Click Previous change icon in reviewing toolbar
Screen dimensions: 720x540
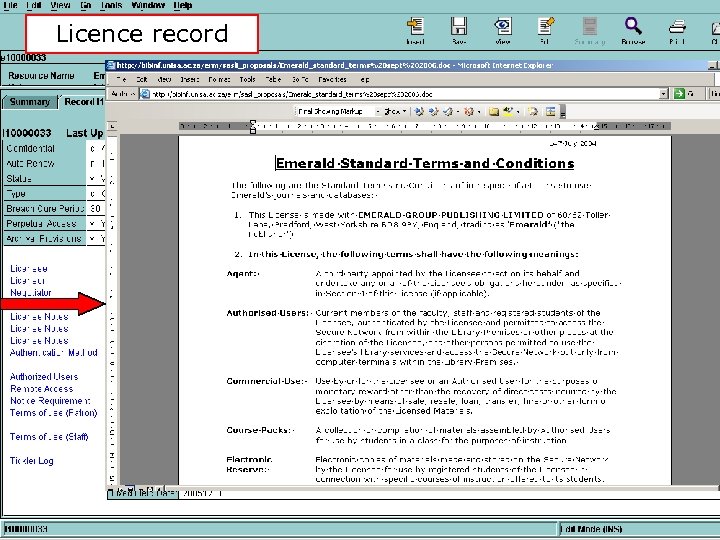[x=419, y=111]
